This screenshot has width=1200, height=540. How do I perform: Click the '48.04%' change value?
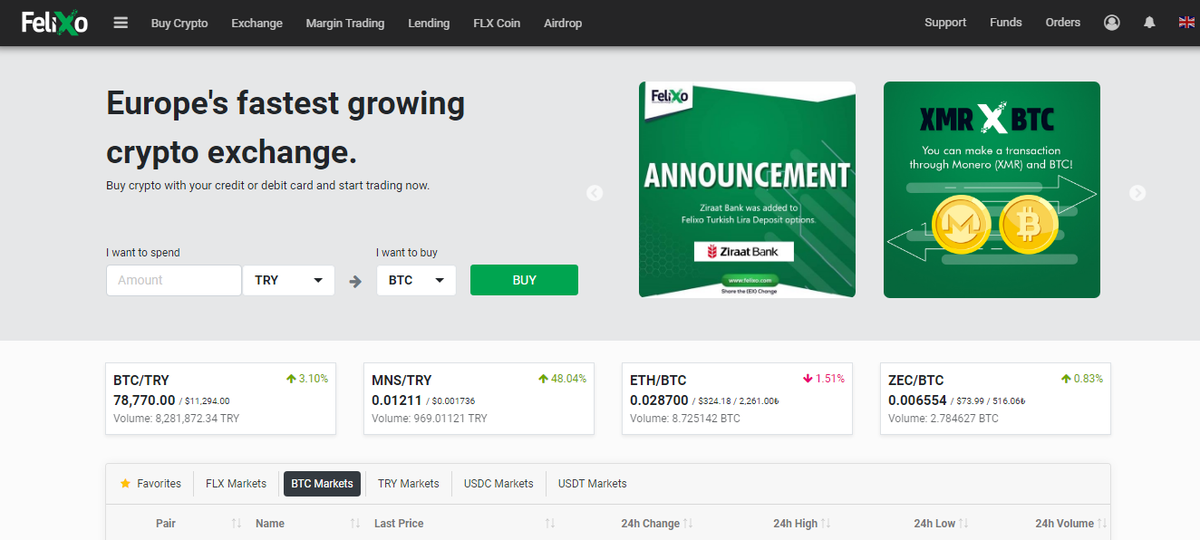pos(568,379)
